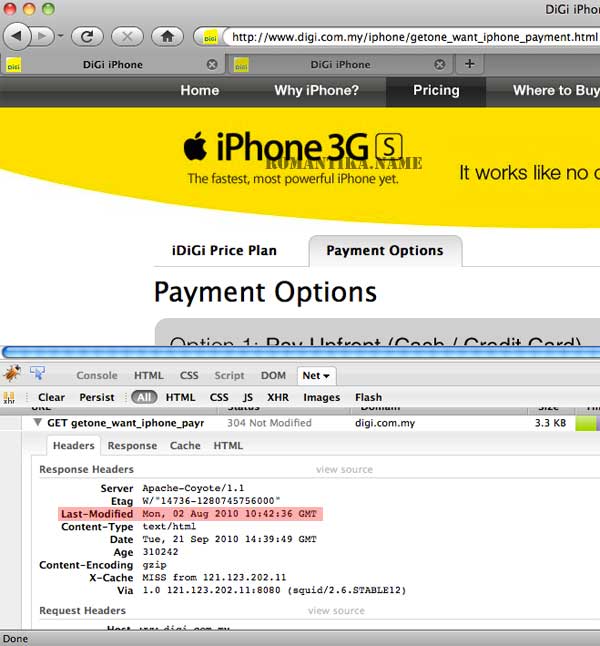Click the GET getone_want_iphone_payr request text
Screen dimensions: 600x646
[x=126, y=423]
